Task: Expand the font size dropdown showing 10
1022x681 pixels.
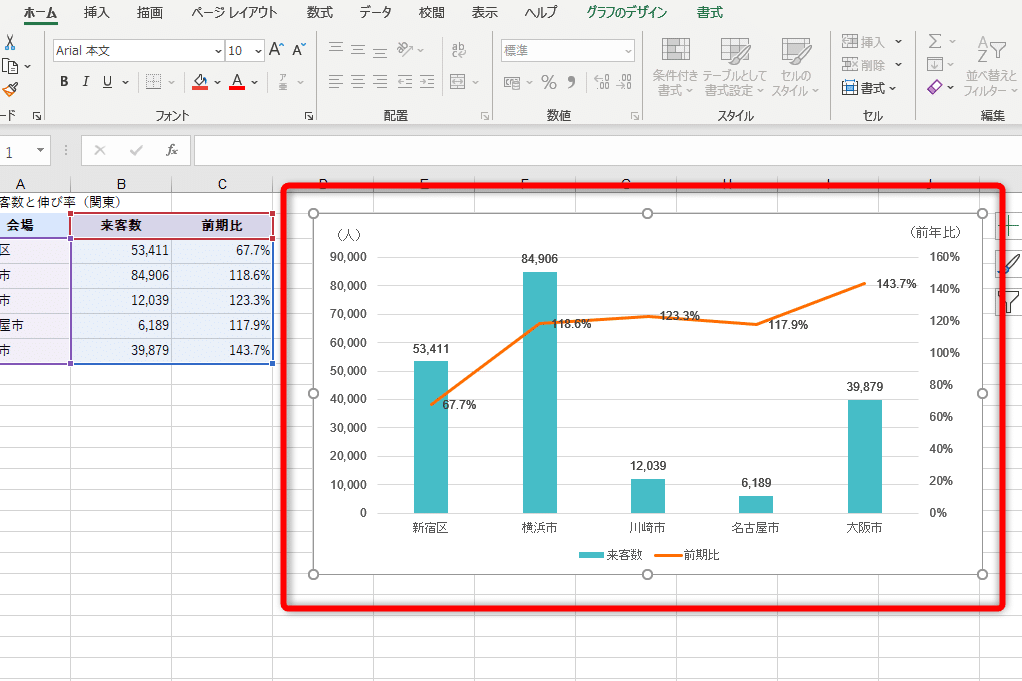Action: 258,50
